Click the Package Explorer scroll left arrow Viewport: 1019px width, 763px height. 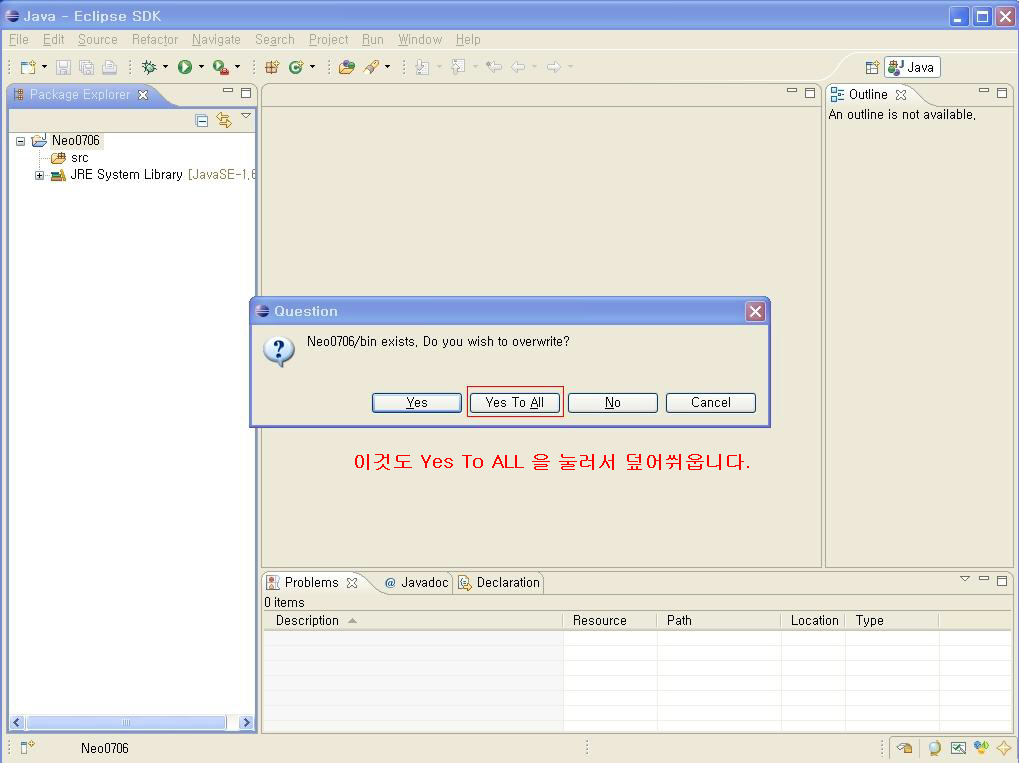[17, 722]
